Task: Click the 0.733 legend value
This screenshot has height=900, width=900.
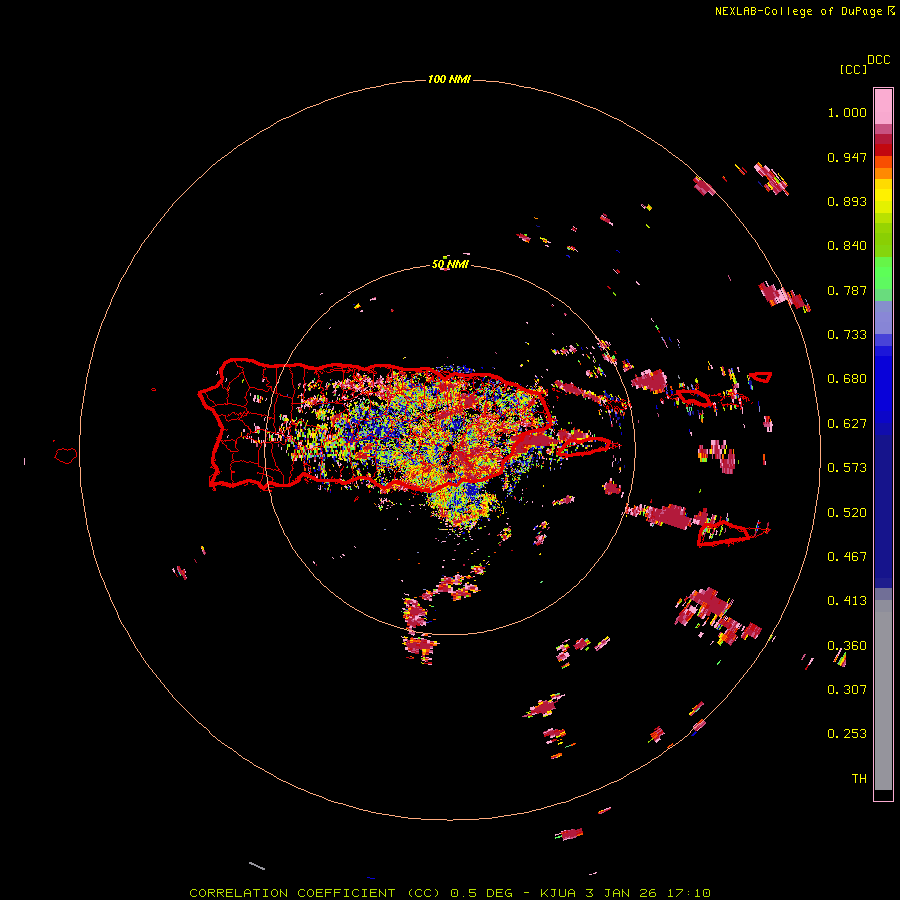Action: click(847, 335)
